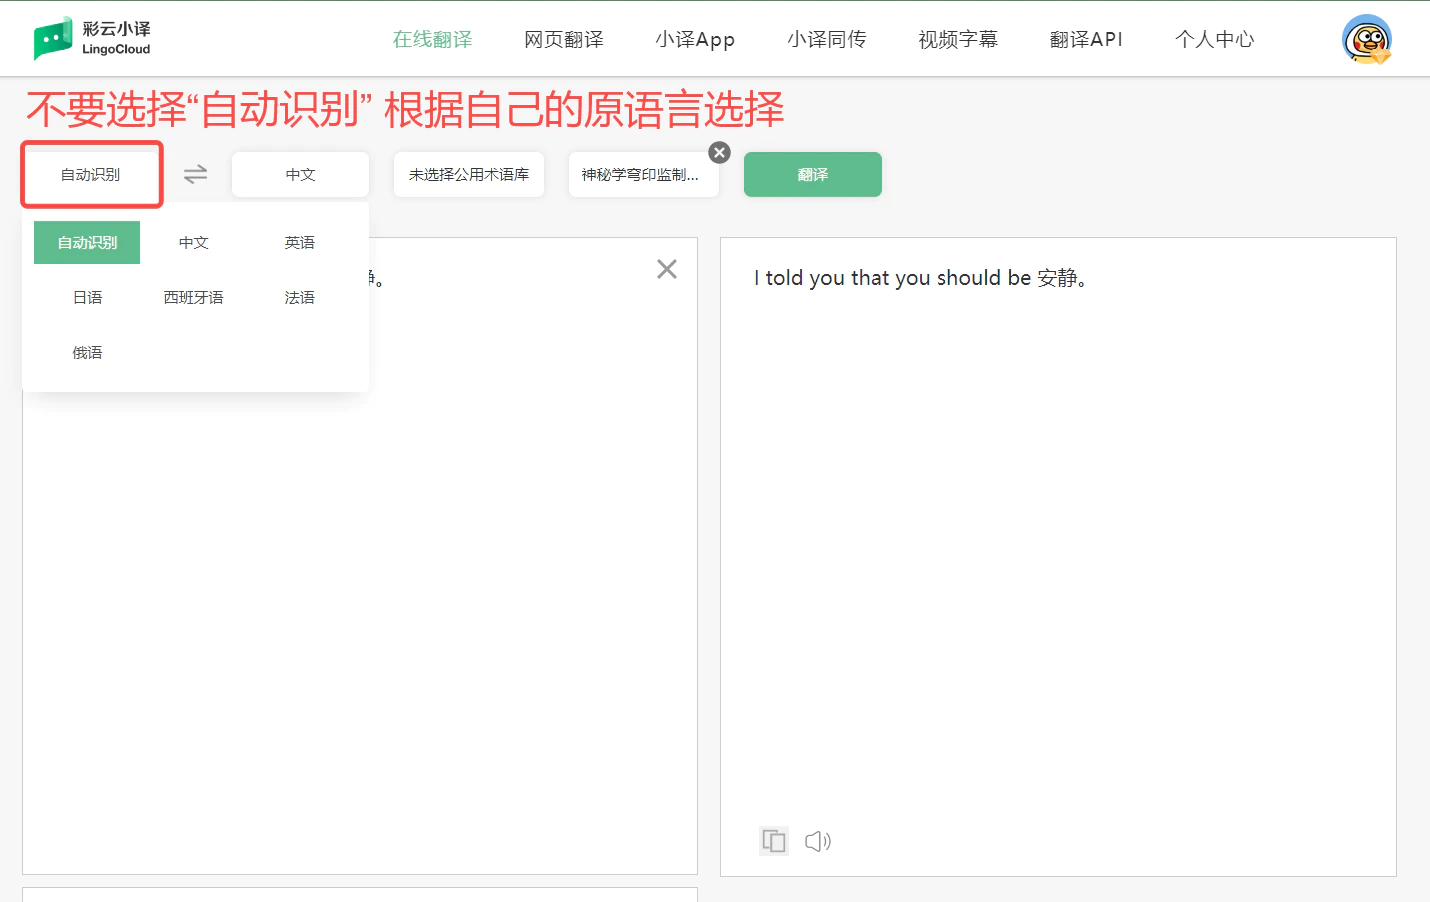Open the 神秘学穹印监制 custom glossary dropdown
Screen dimensions: 1430x902
(640, 175)
